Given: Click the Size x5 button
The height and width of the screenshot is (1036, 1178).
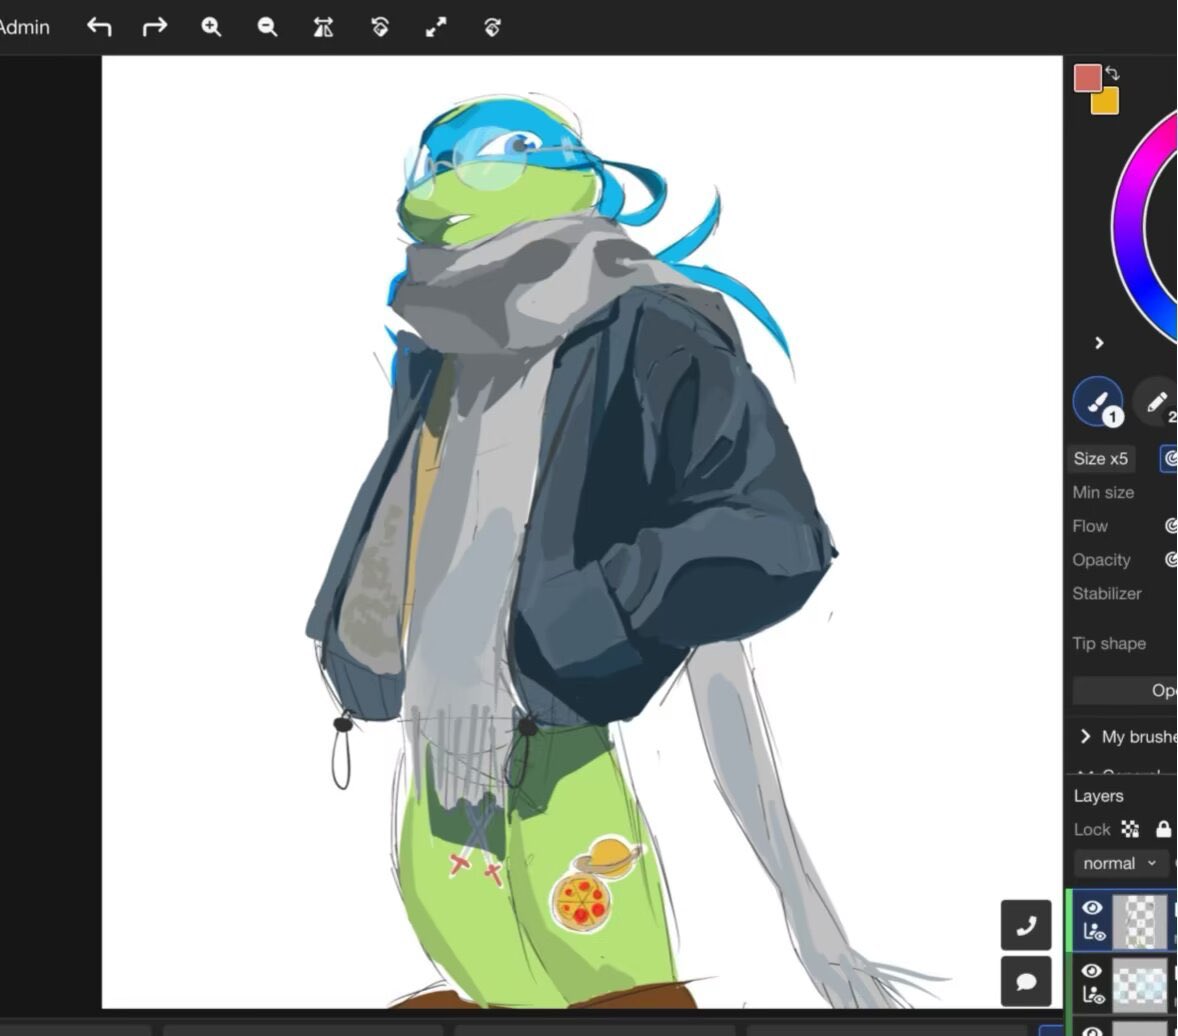Looking at the screenshot, I should 1101,458.
